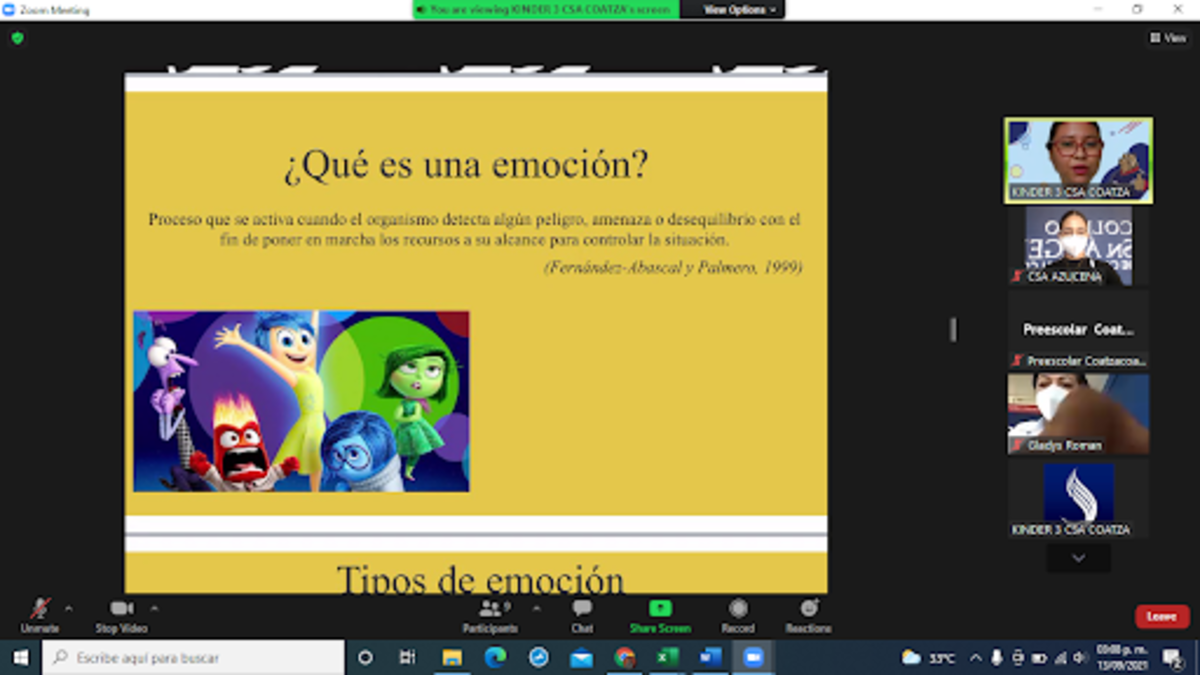This screenshot has width=1200, height=675.
Task: Expand the arrow beside Participants
Action: click(536, 608)
